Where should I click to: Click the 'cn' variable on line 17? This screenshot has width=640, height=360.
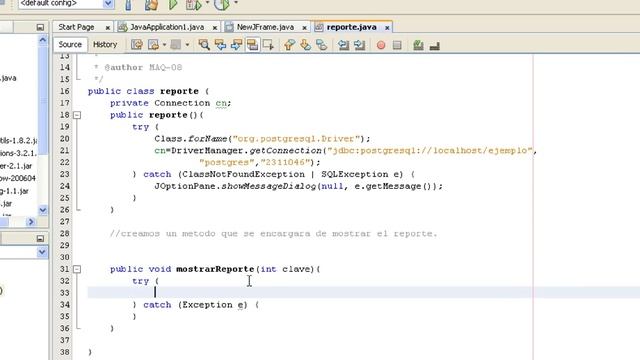click(x=221, y=103)
